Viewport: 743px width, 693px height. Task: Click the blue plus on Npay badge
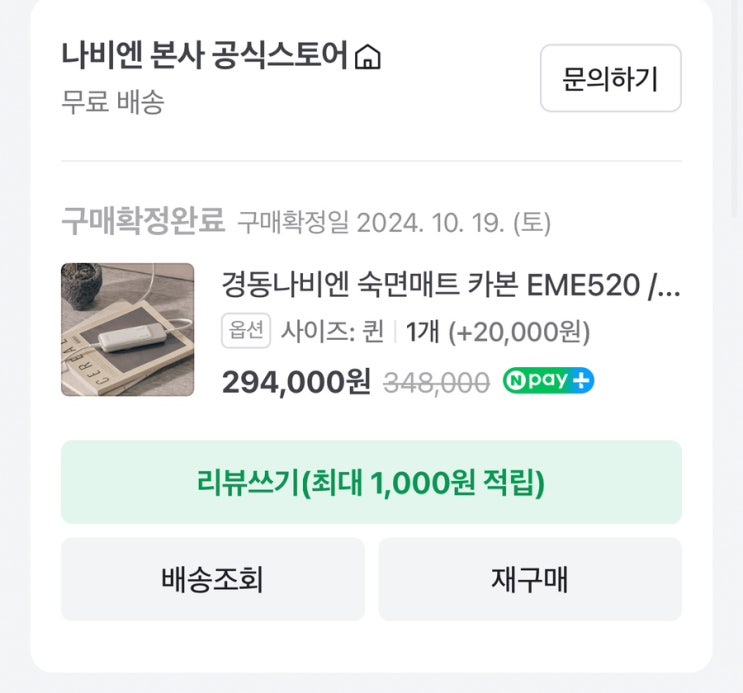(583, 381)
